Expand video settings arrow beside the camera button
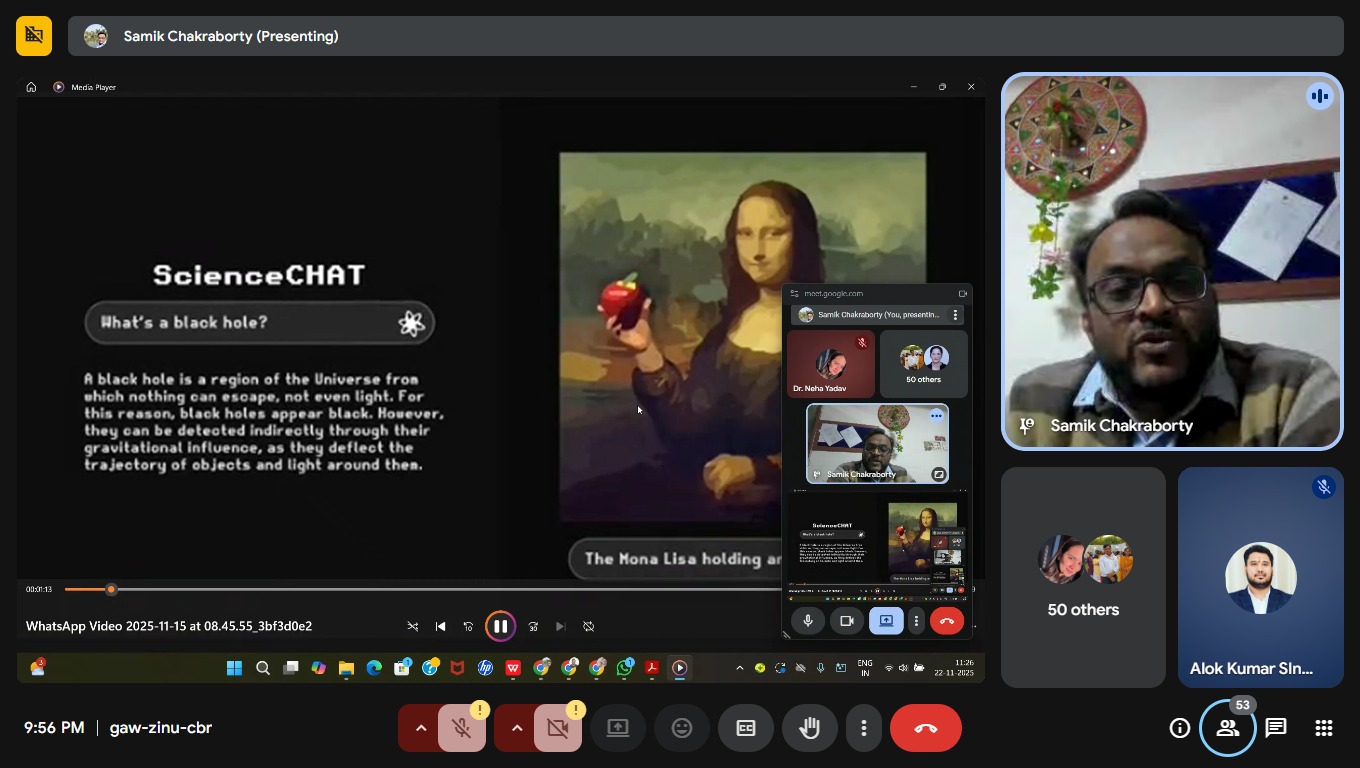 tap(516, 728)
